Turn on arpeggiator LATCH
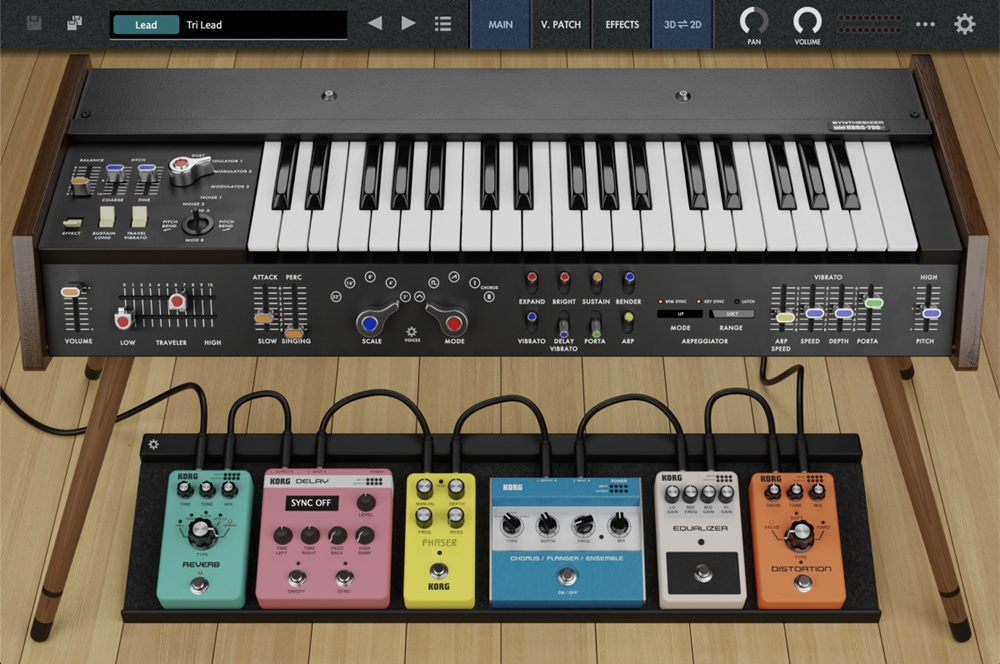The height and width of the screenshot is (664, 1000). pyautogui.click(x=736, y=301)
